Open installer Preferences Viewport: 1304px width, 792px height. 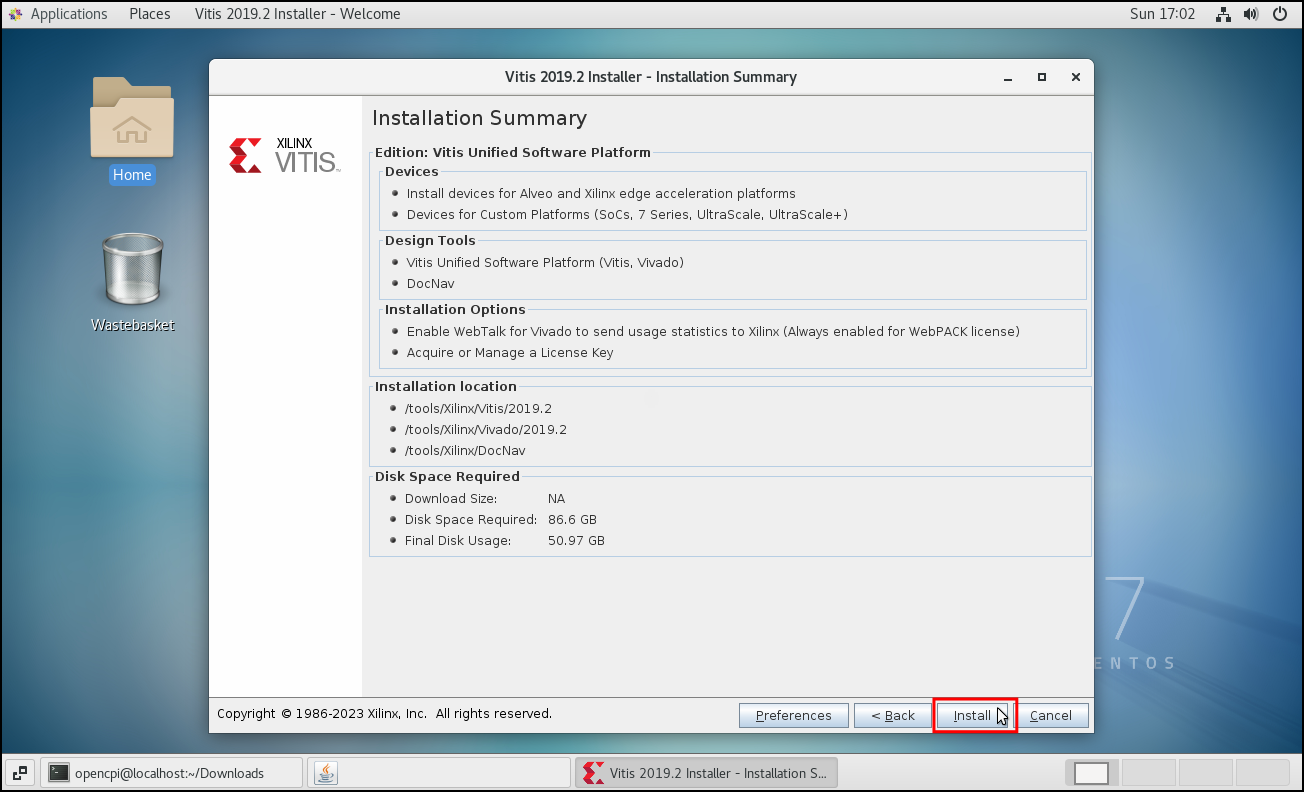click(794, 715)
